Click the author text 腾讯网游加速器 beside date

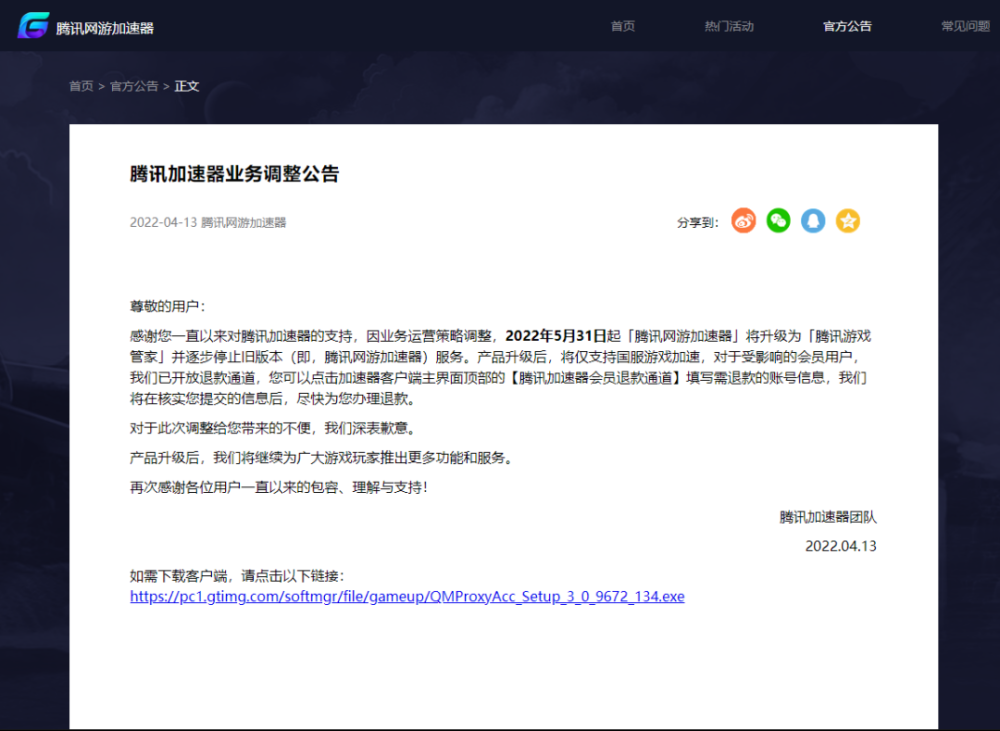pos(244,223)
